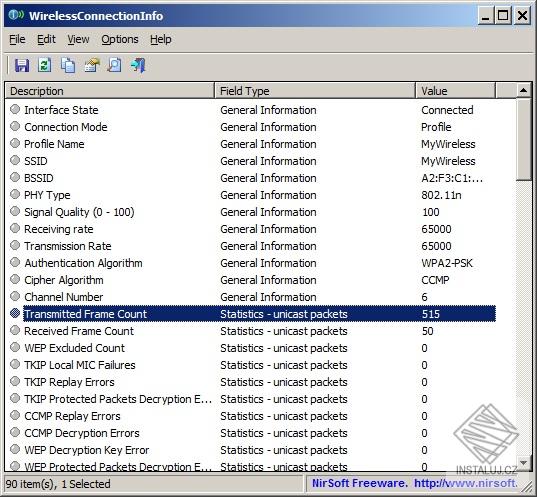Select the TKIP Local MIC Failures row

(252, 365)
